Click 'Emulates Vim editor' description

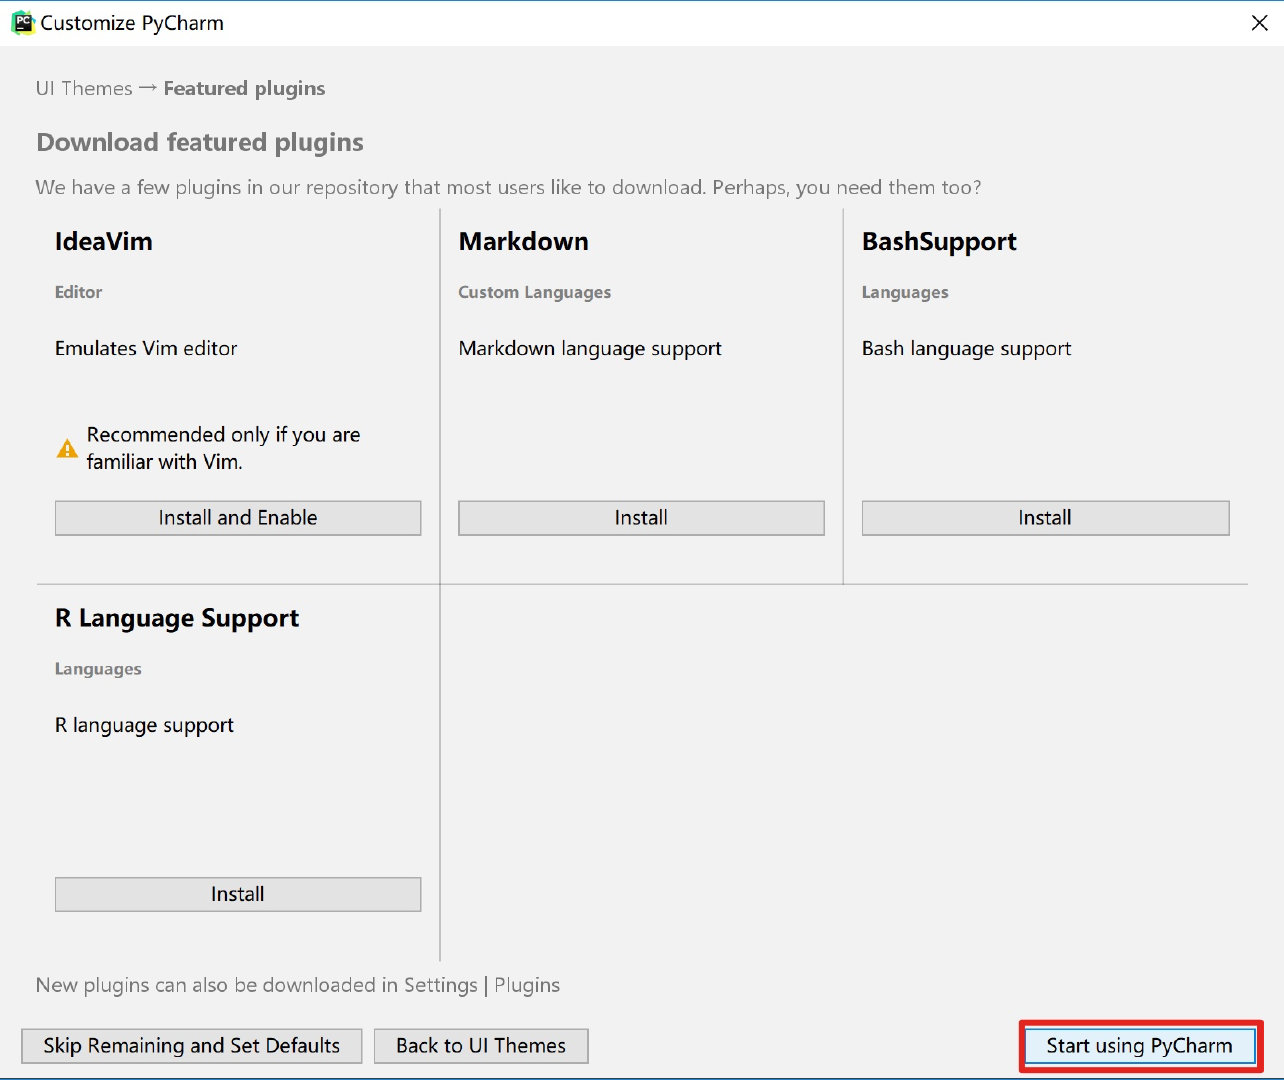(146, 348)
